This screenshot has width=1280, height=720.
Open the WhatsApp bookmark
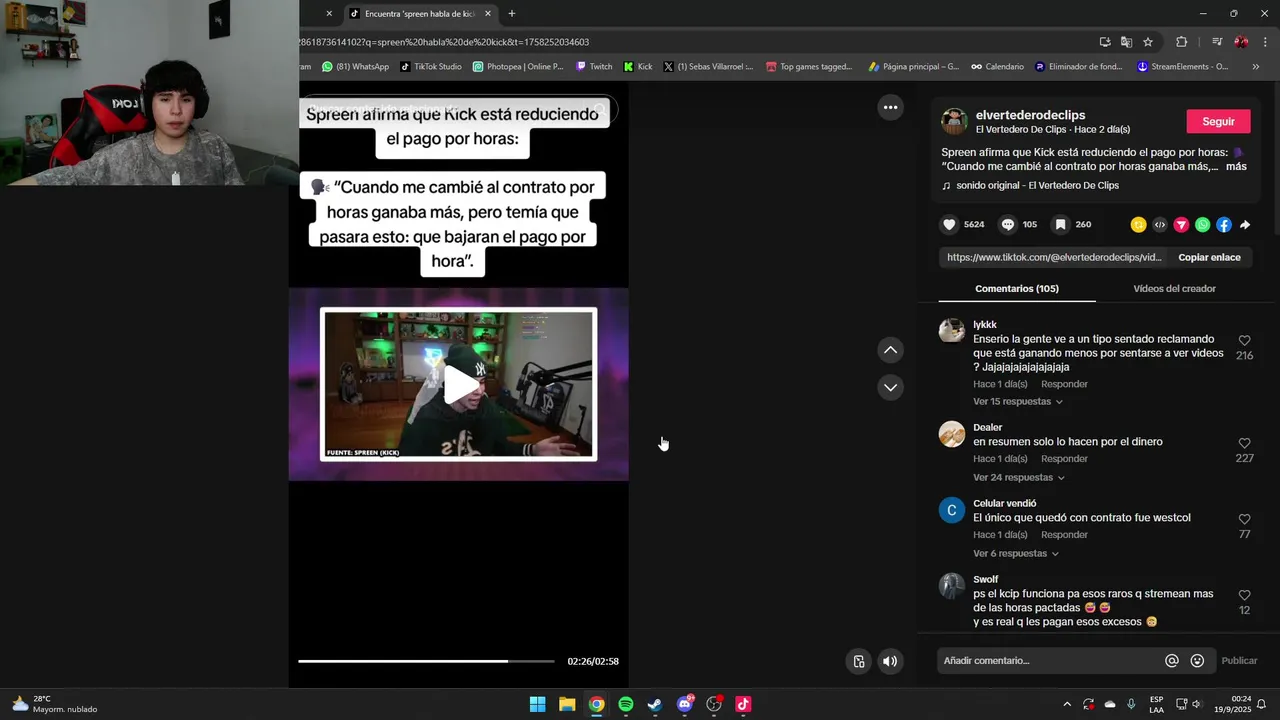[x=356, y=67]
